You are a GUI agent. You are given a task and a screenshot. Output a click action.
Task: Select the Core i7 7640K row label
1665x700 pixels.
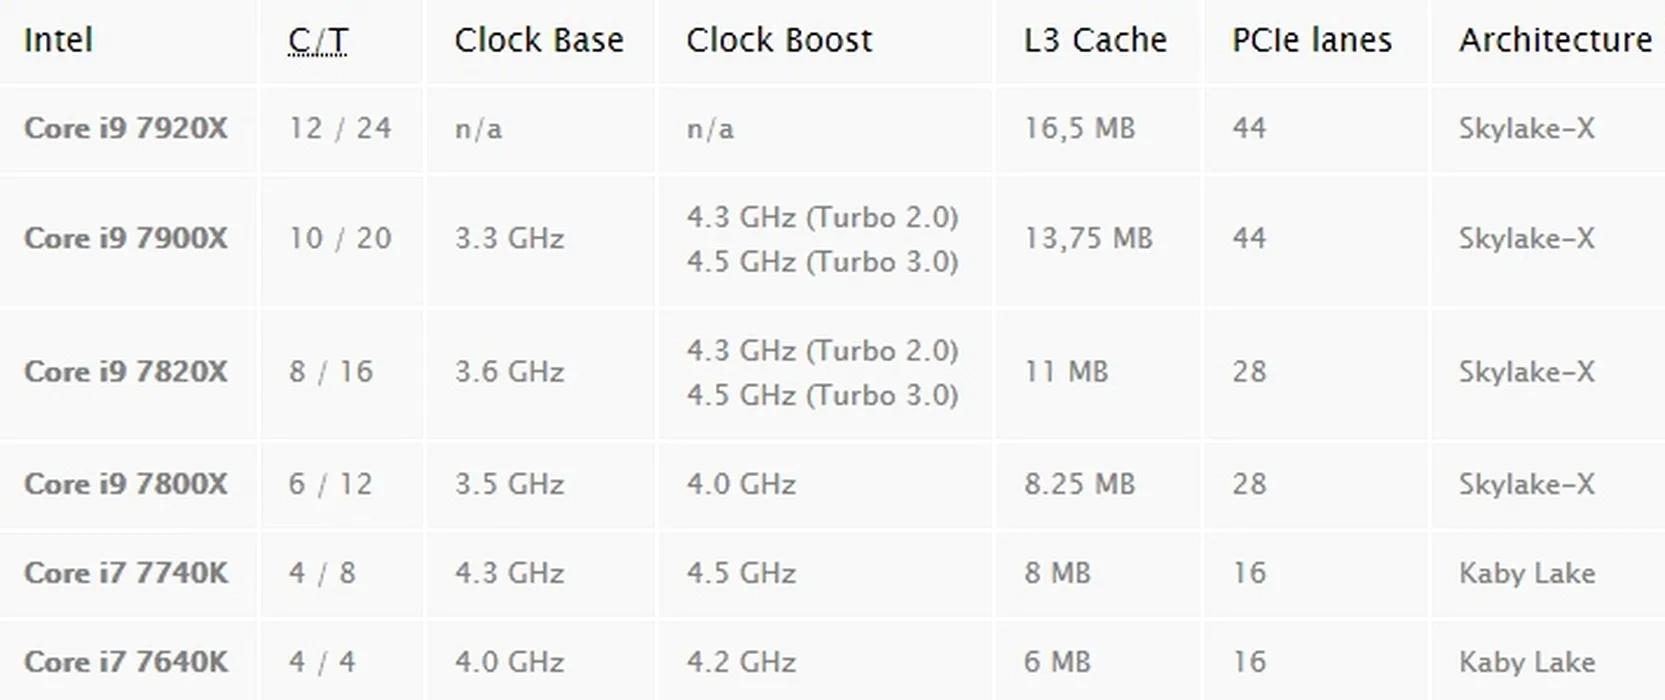[126, 662]
